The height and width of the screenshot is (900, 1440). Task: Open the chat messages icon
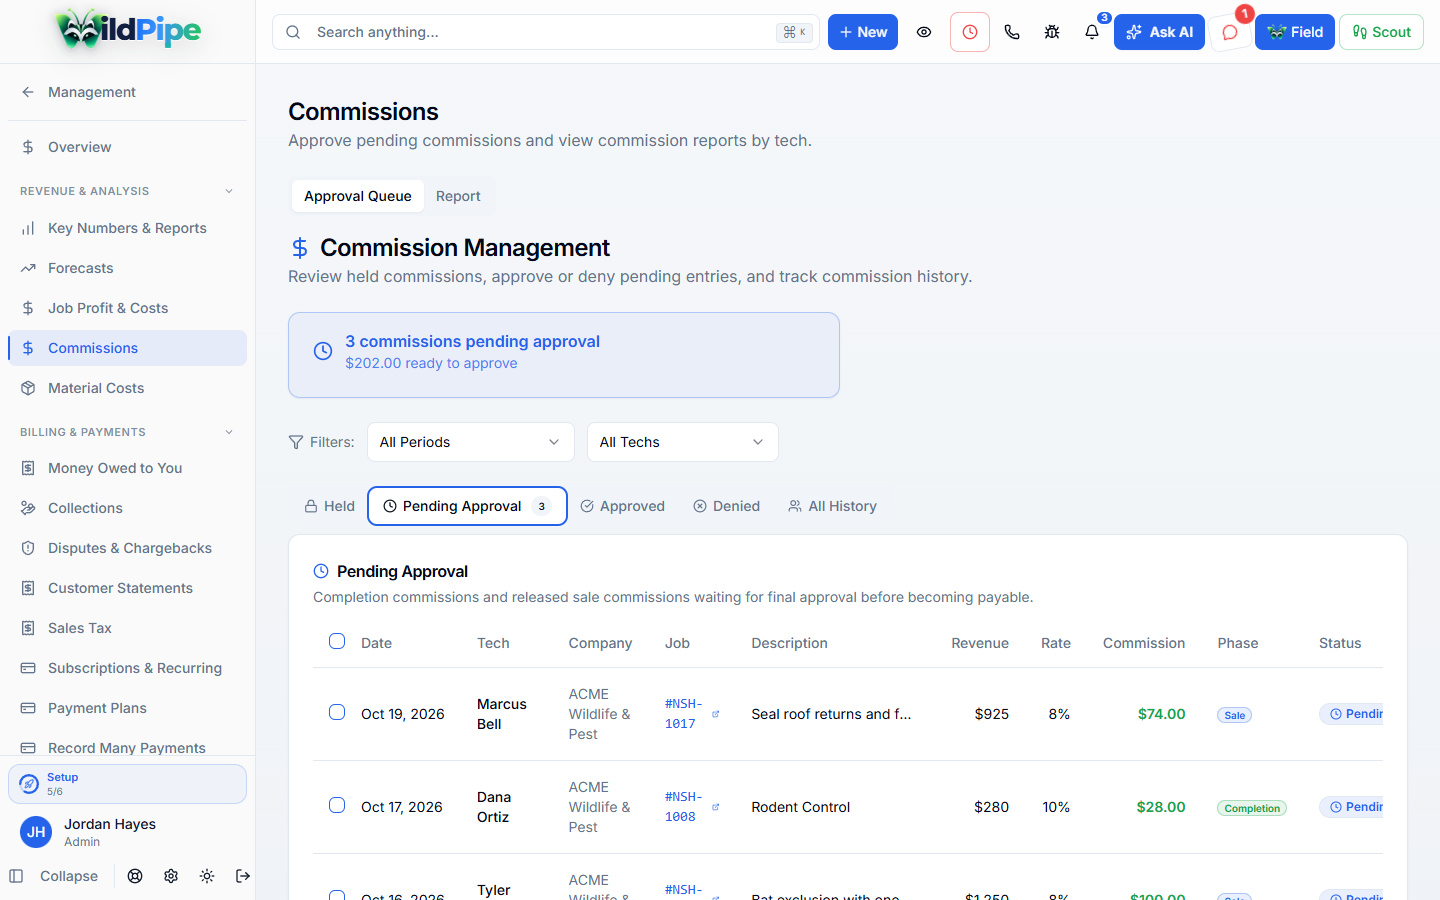1230,32
